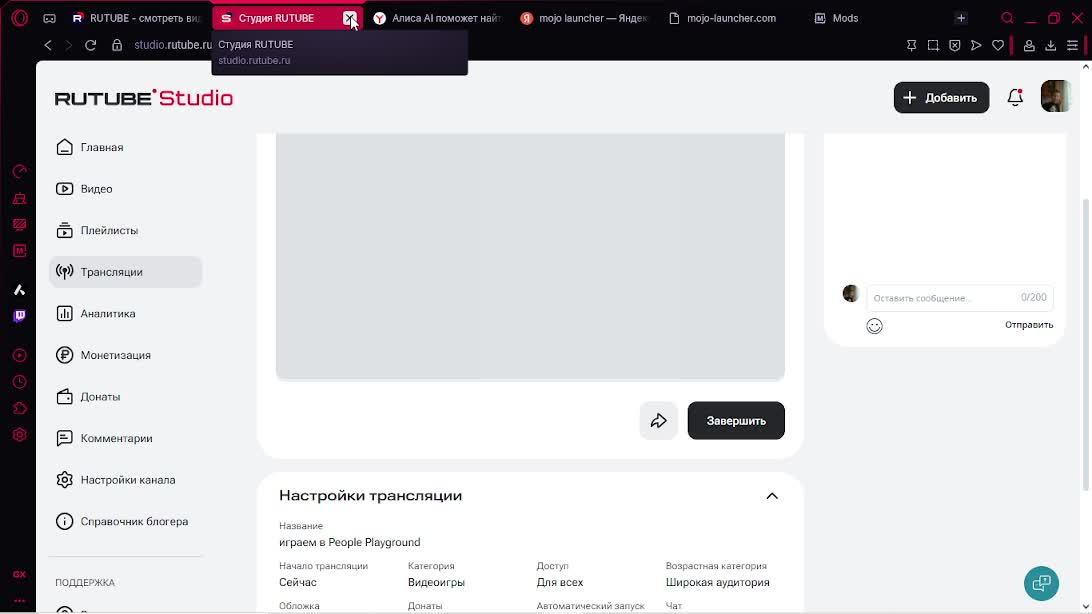The image size is (1092, 614).
Task: Open Видео in the sidebar
Action: click(125, 189)
